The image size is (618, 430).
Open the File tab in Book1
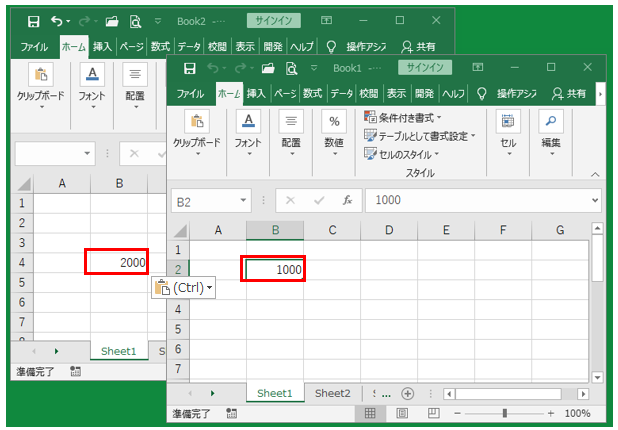pyautogui.click(x=190, y=94)
